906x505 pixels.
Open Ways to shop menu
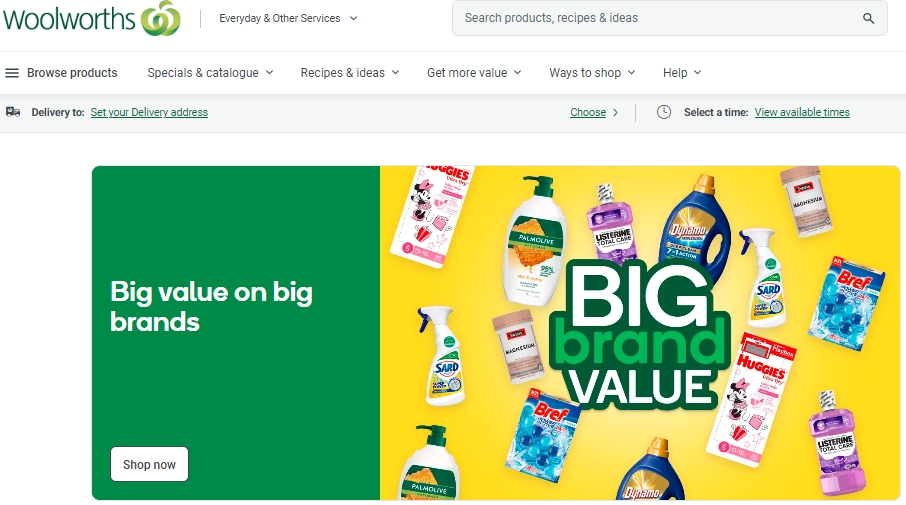click(x=592, y=73)
